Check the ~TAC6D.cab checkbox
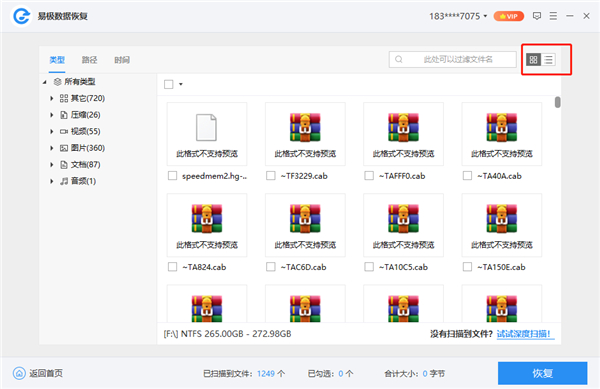Image resolution: width=600 pixels, height=389 pixels. point(271,267)
